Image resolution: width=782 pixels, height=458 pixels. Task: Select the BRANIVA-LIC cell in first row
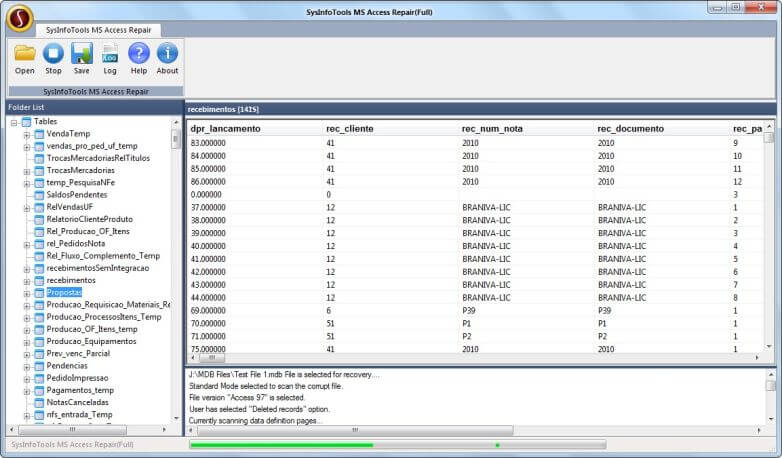tap(480, 207)
